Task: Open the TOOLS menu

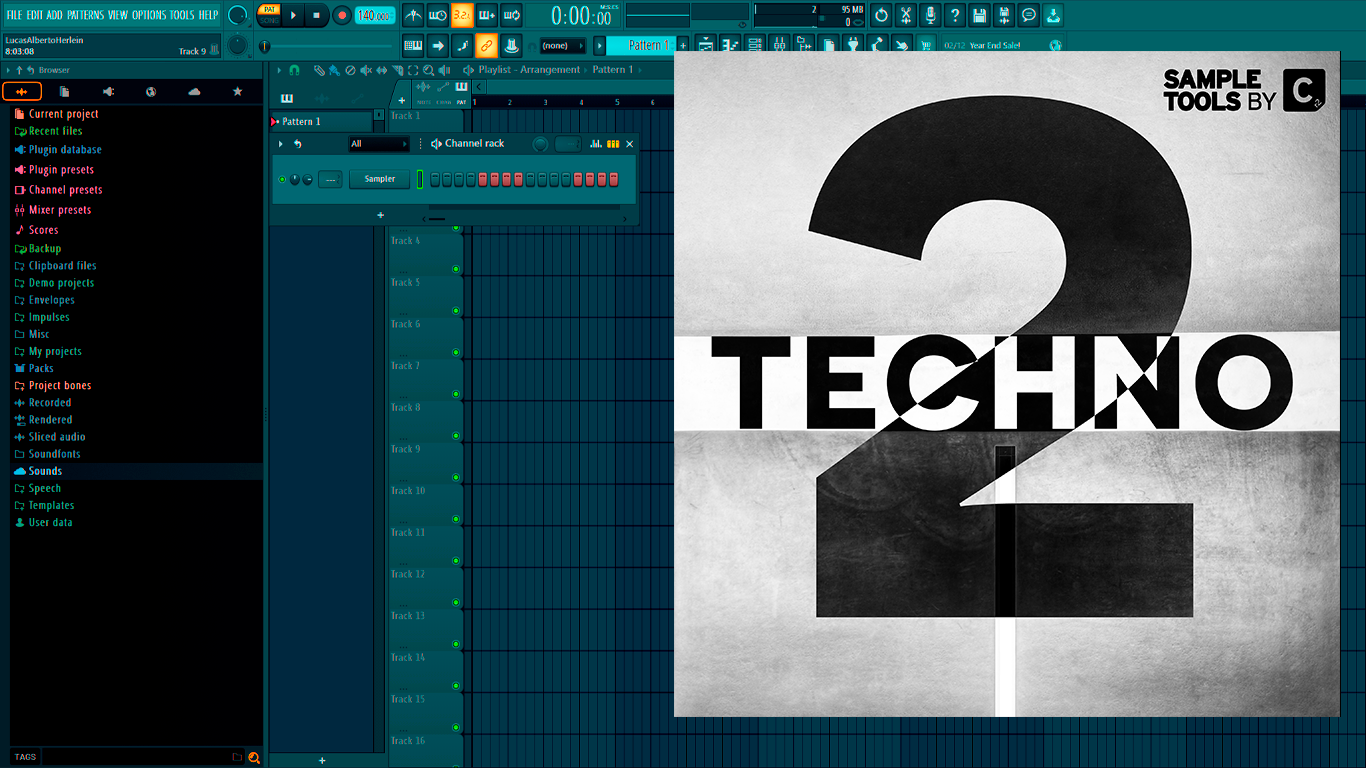Action: [x=182, y=15]
